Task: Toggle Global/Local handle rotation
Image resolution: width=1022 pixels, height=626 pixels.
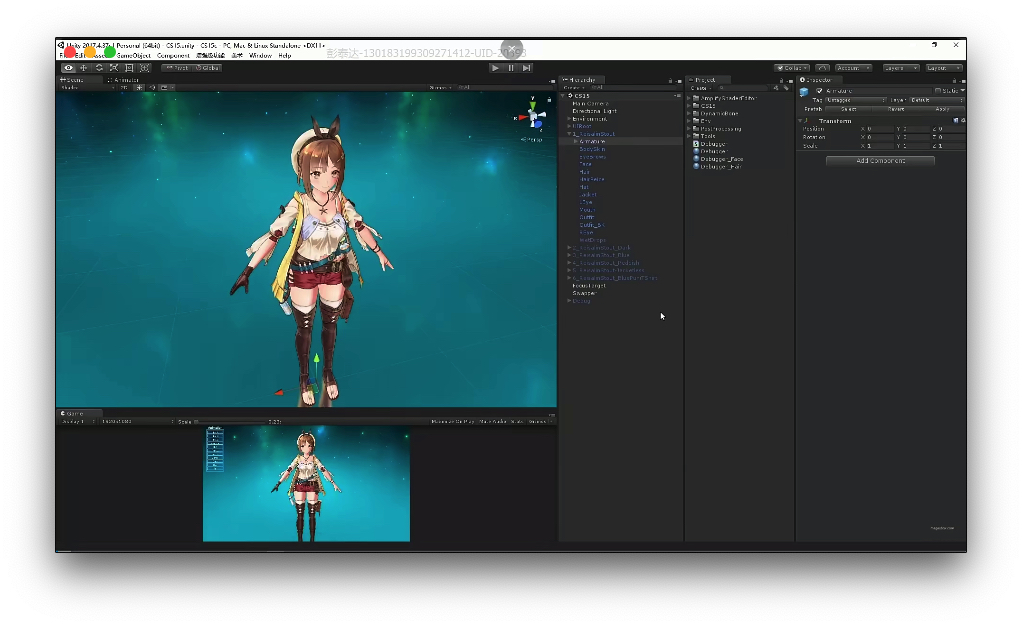Action: (x=207, y=68)
